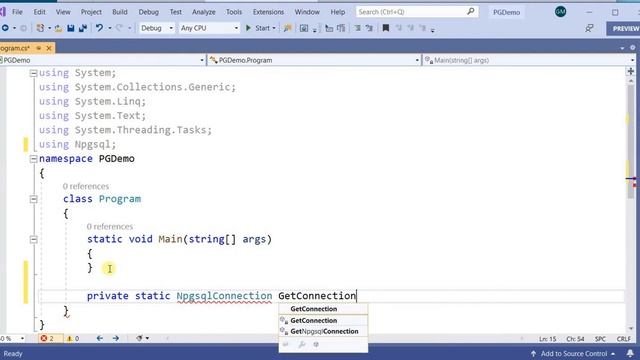Open the notifications bell icon
The width and height of the screenshot is (640, 360).
630,353
